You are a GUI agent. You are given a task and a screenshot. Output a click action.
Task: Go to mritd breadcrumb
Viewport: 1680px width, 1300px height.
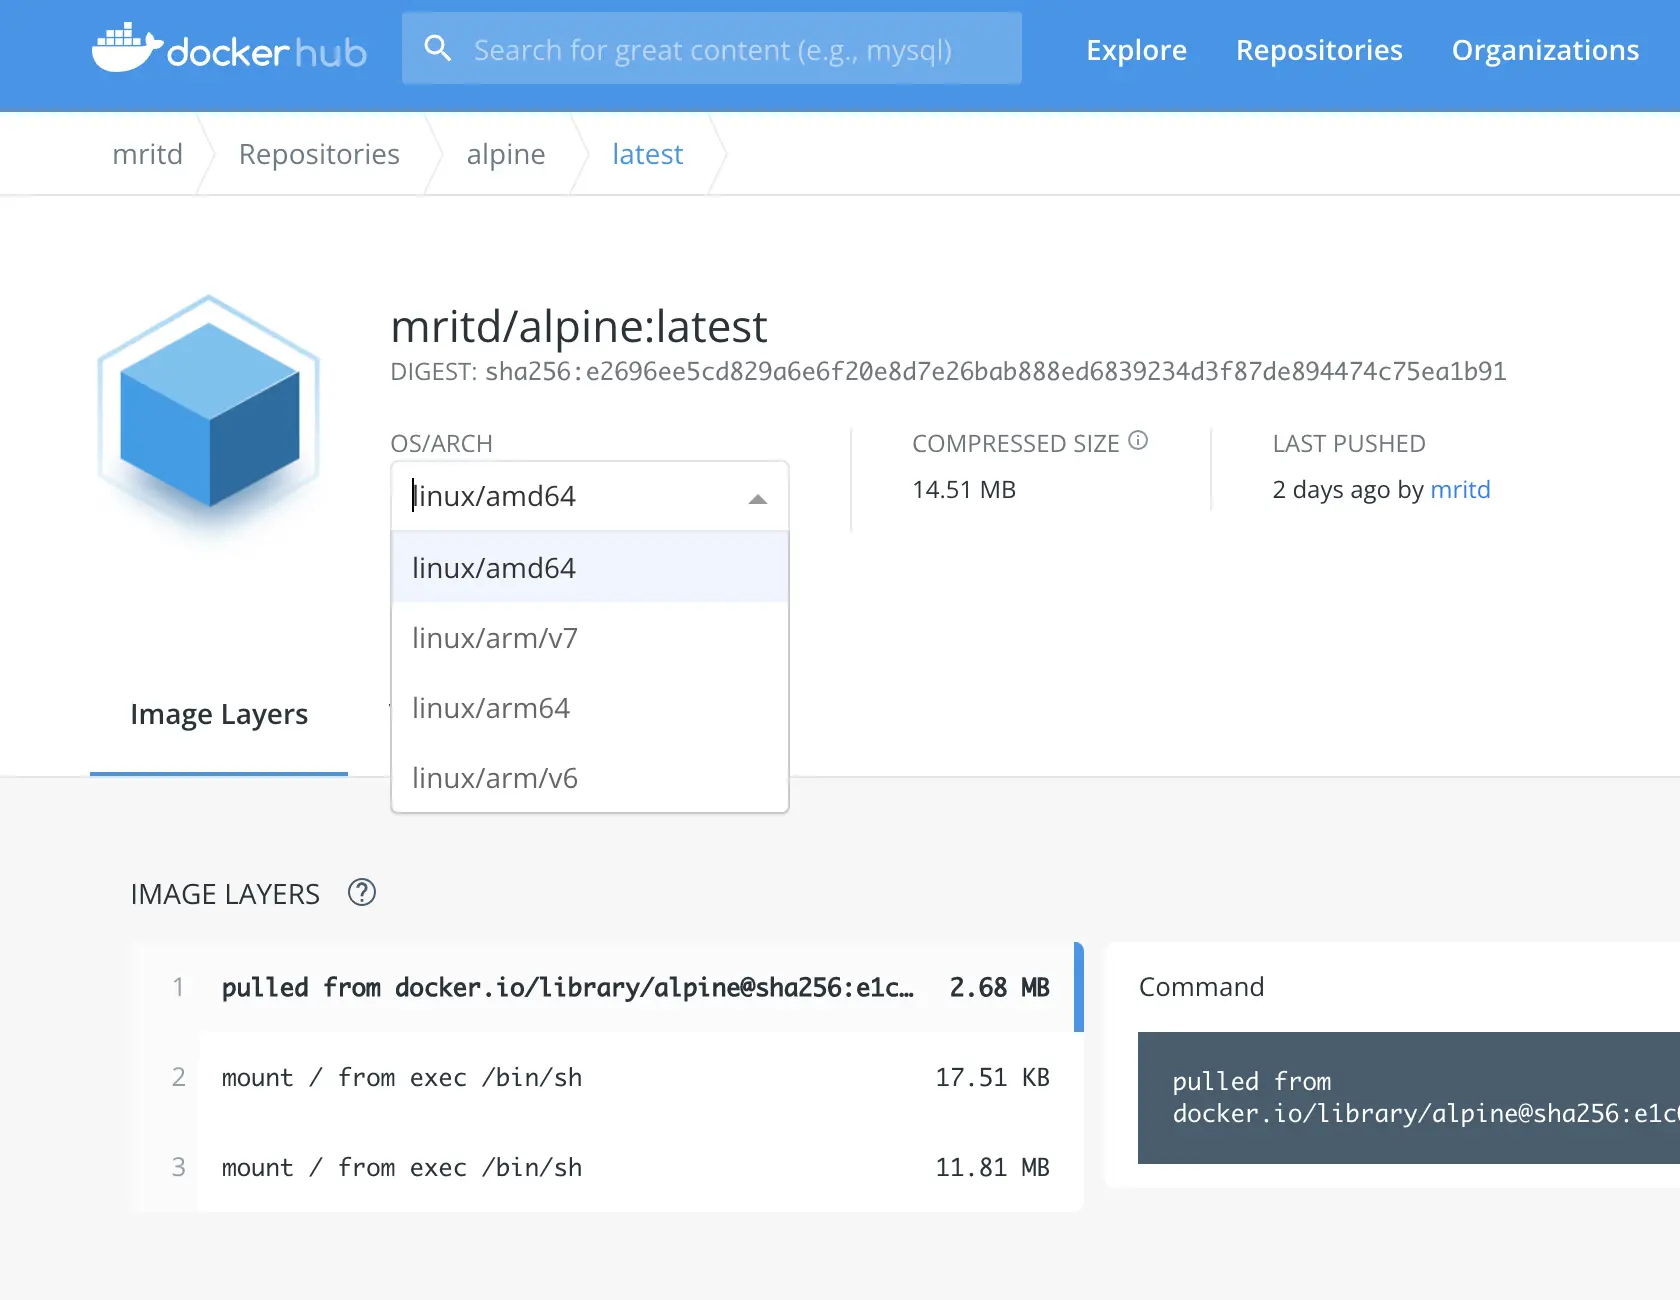click(x=147, y=154)
